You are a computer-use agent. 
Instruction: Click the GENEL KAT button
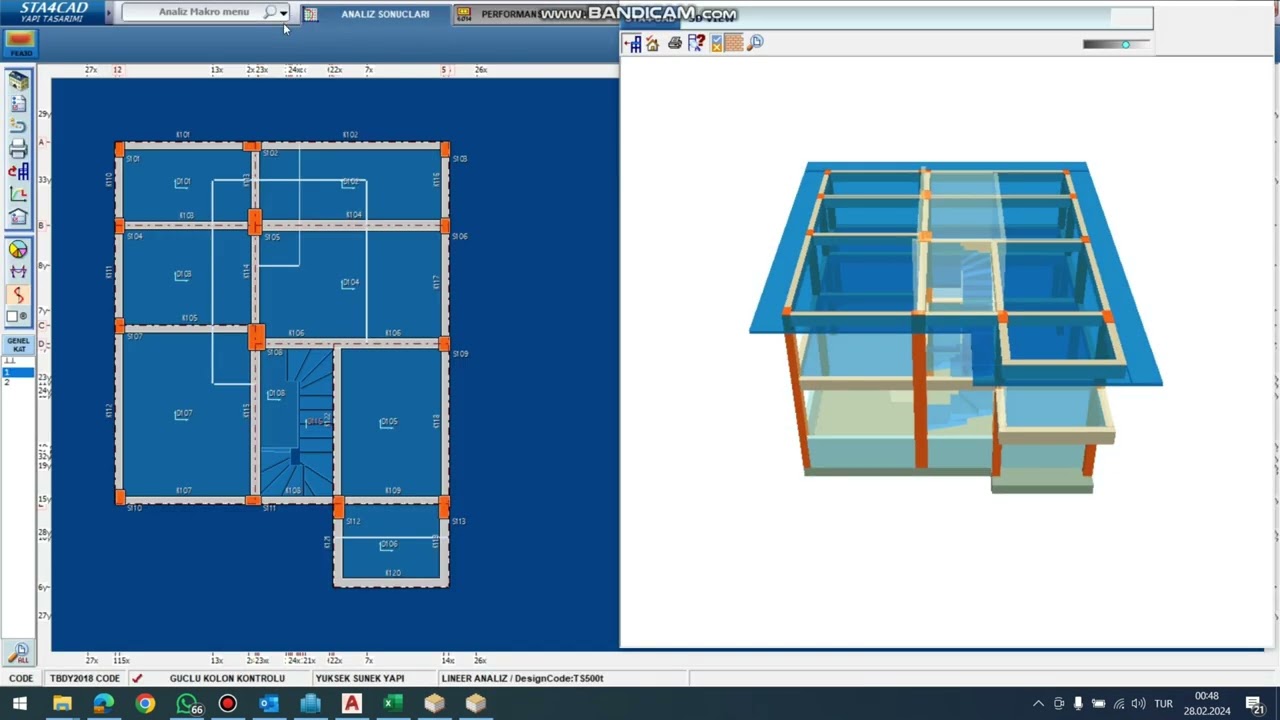(19, 345)
